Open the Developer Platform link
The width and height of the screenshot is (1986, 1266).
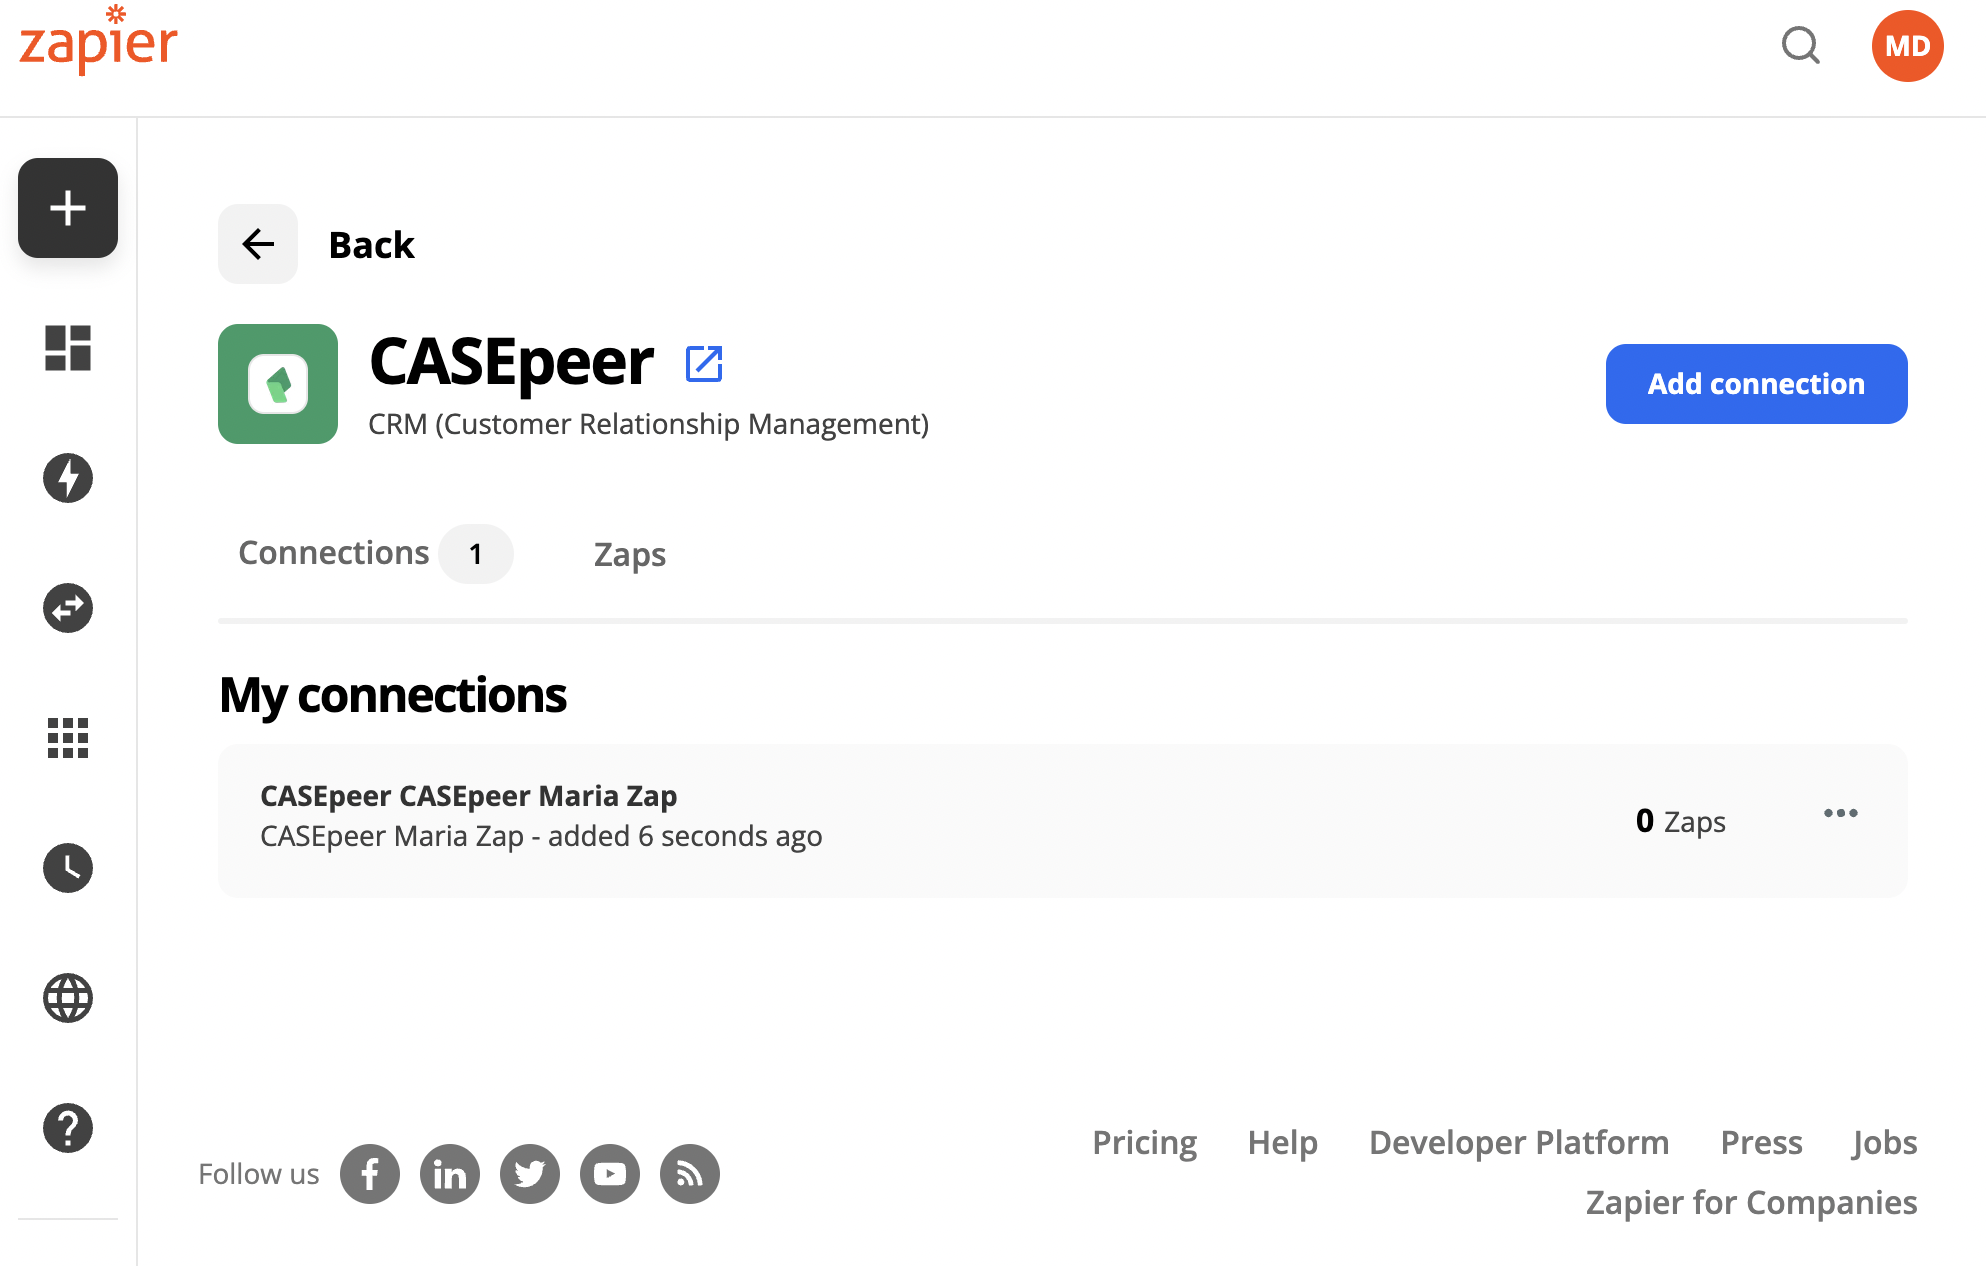pyautogui.click(x=1518, y=1142)
